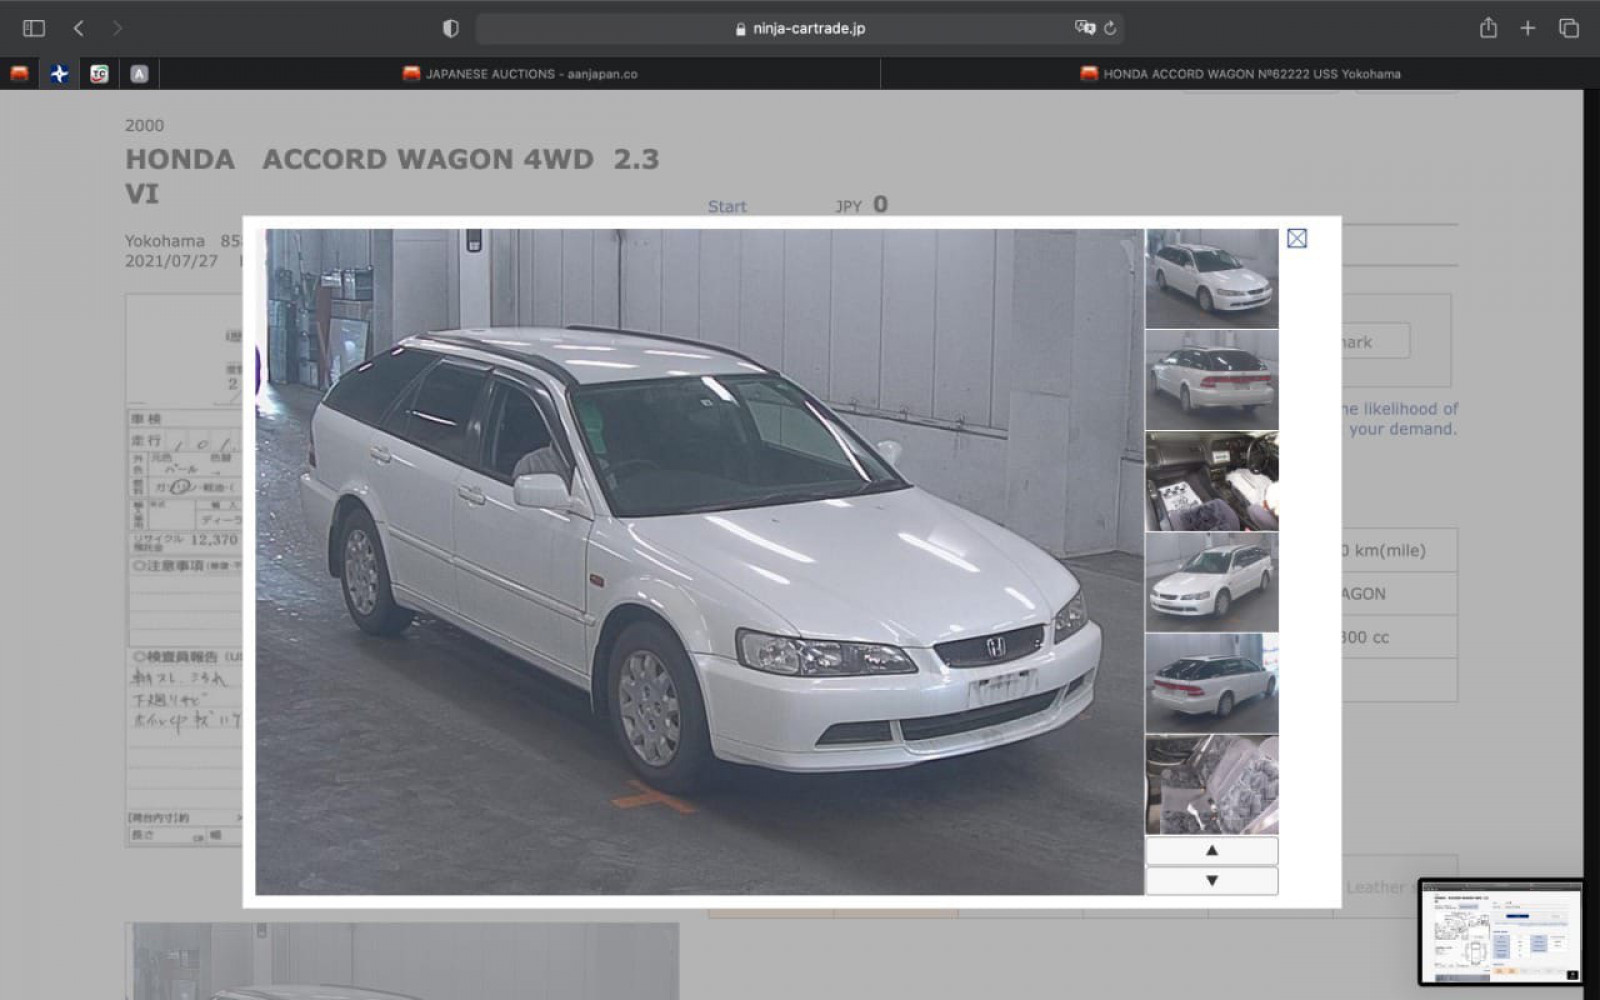Move the thumbnail list up with the up arrow

point(1211,851)
